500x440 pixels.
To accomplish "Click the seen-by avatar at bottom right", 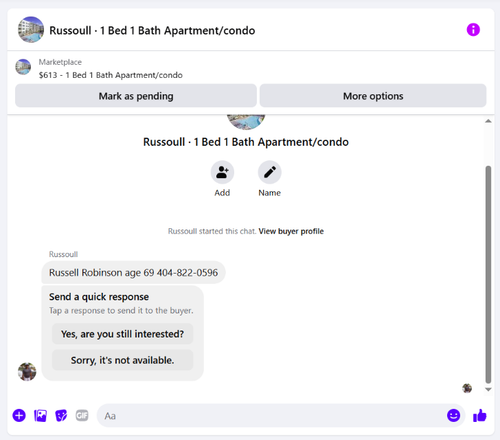I will (x=467, y=388).
